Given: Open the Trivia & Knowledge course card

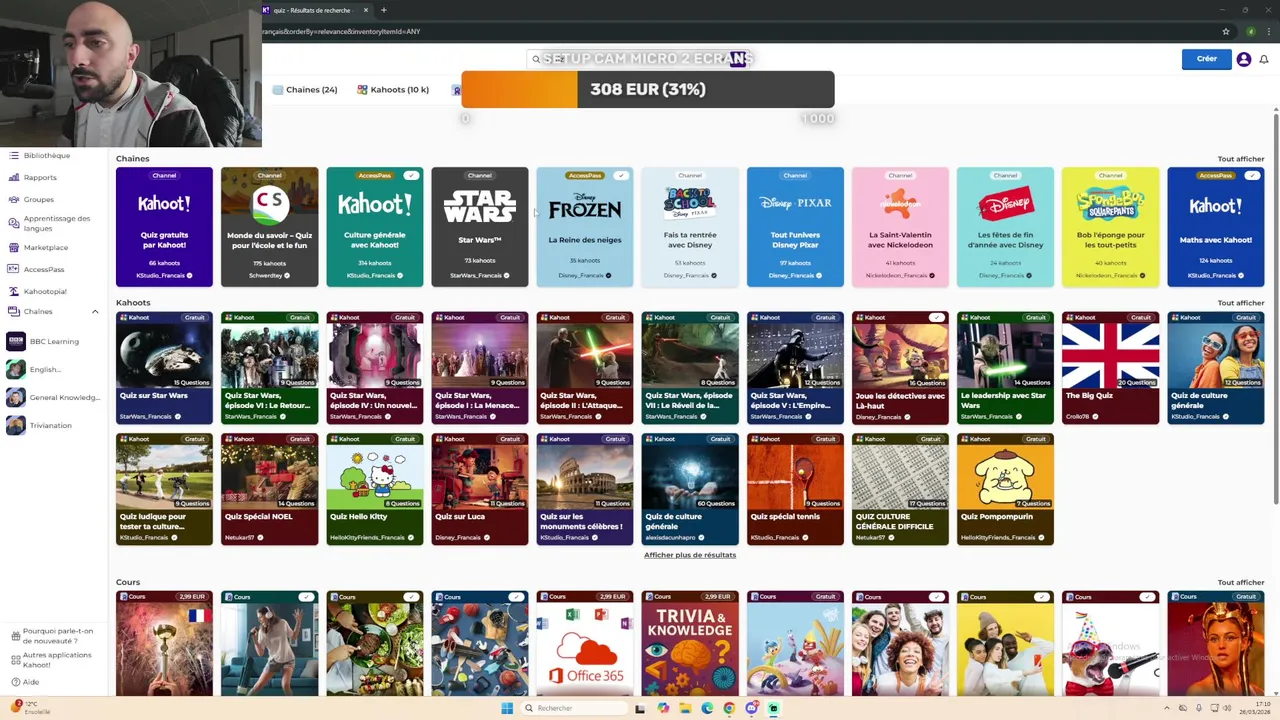Looking at the screenshot, I should click(x=690, y=643).
